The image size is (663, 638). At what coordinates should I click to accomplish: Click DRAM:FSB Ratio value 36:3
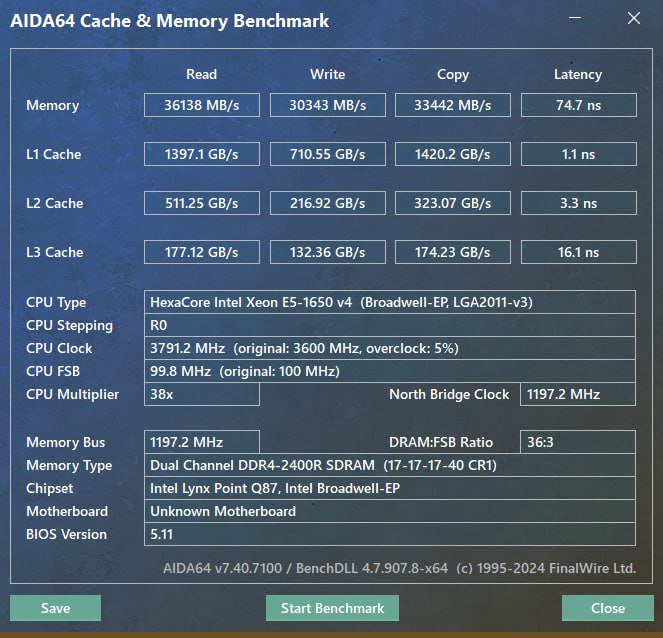point(578,442)
